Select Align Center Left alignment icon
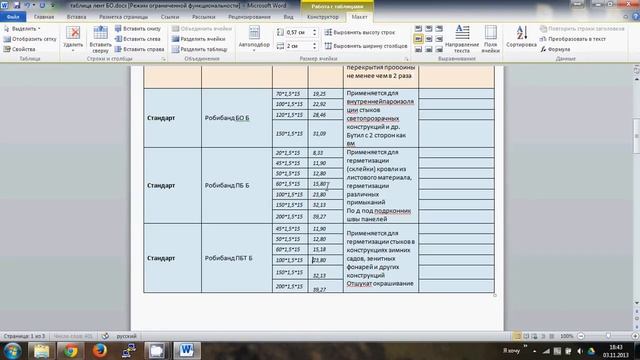 coord(418,39)
